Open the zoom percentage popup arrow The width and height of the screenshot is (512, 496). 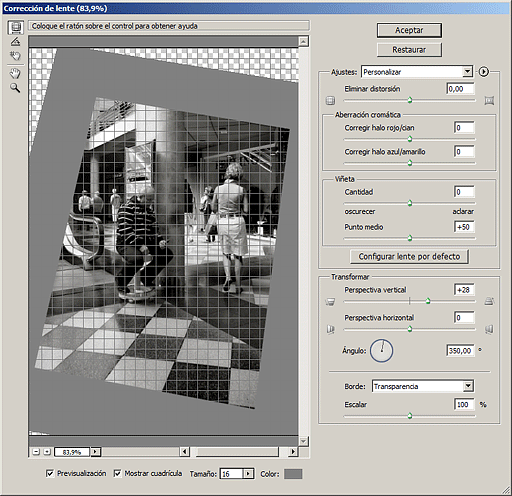pyautogui.click(x=95, y=452)
